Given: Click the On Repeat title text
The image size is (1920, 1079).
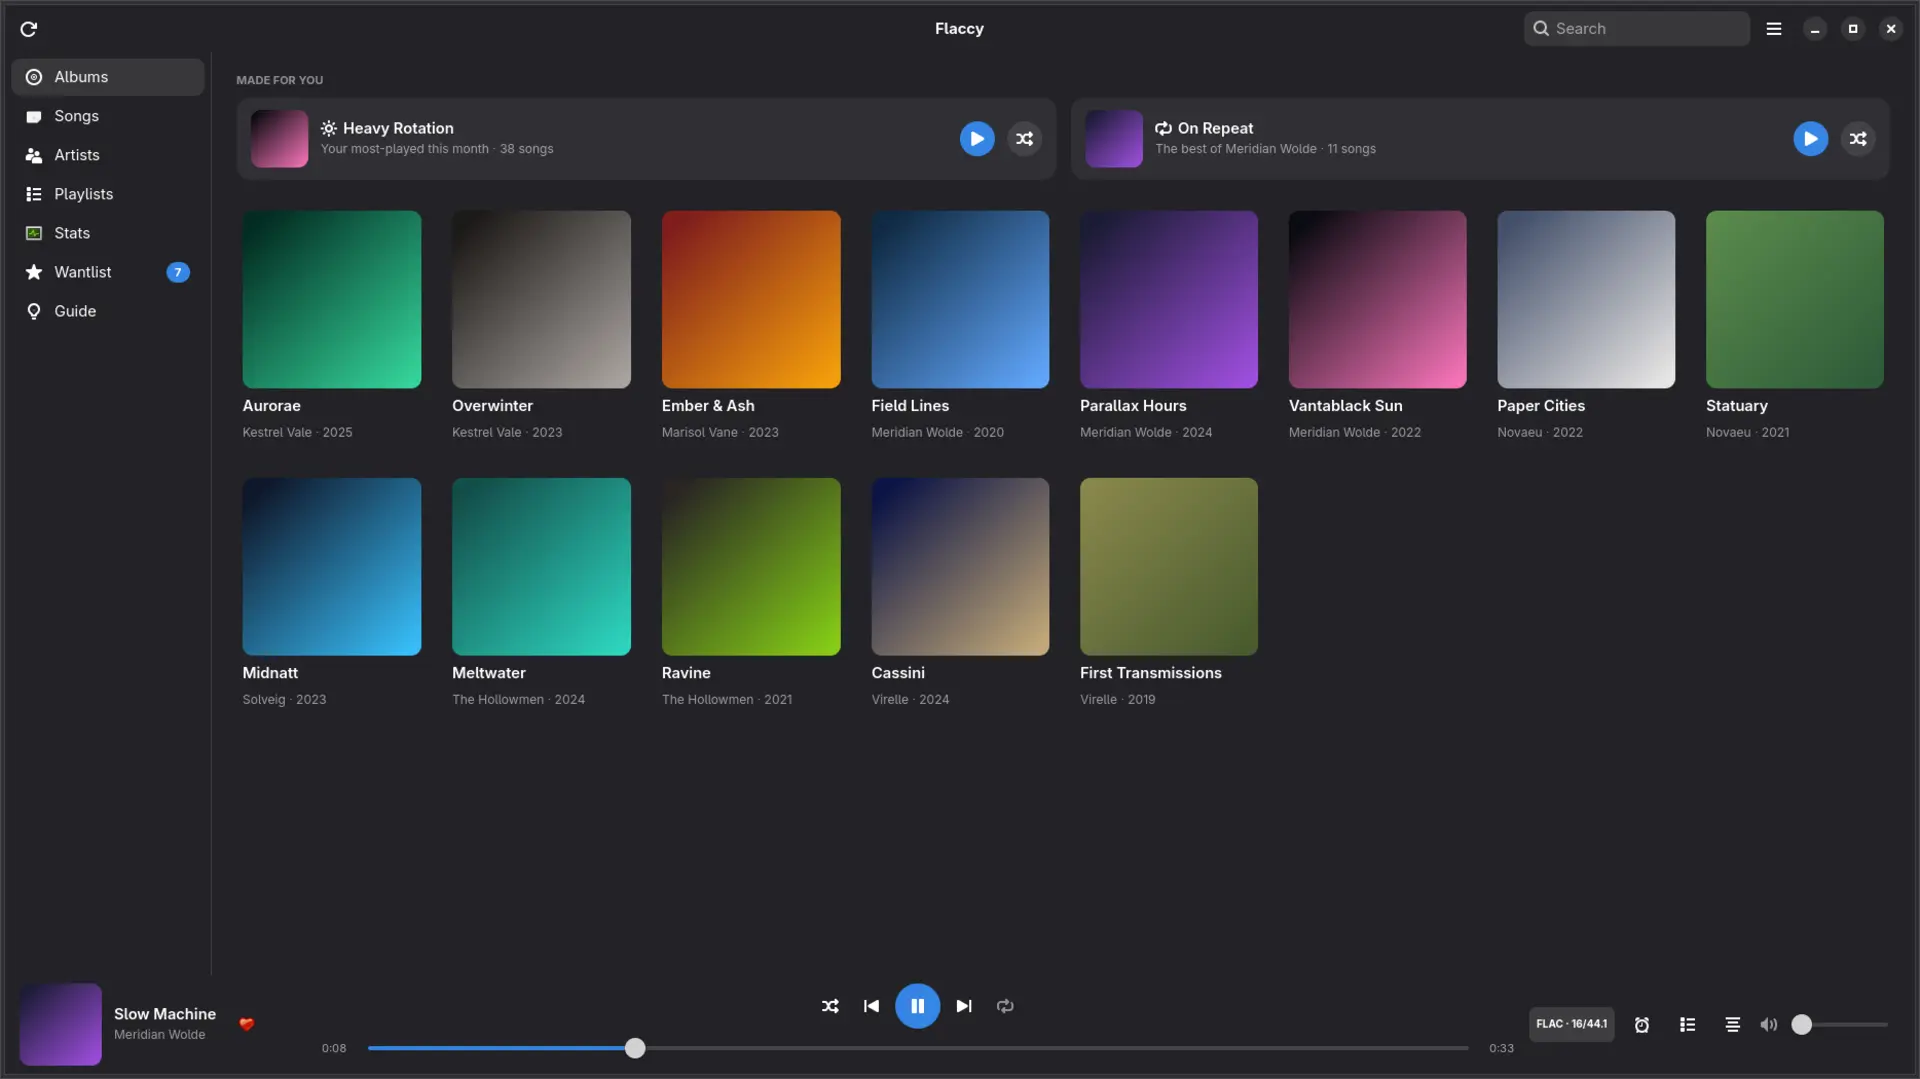Looking at the screenshot, I should [x=1215, y=128].
